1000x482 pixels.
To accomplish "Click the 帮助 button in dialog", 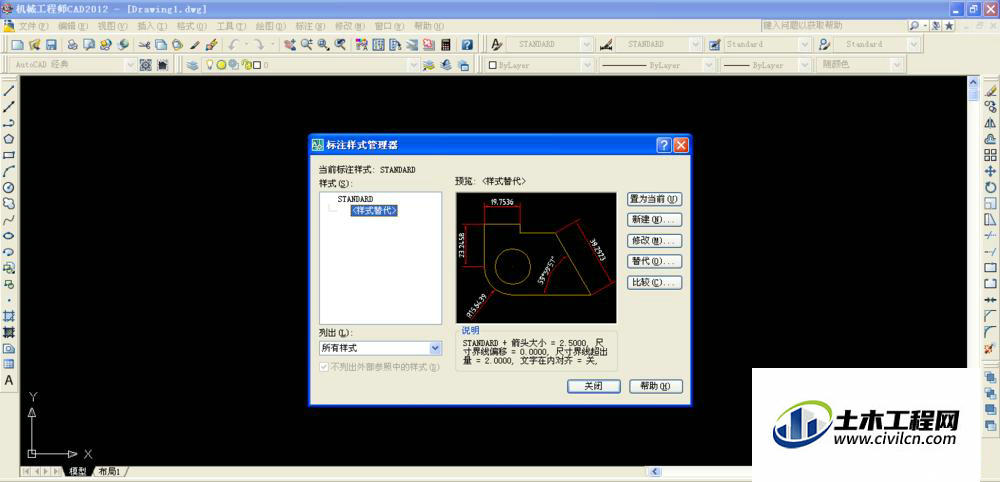I will click(656, 386).
